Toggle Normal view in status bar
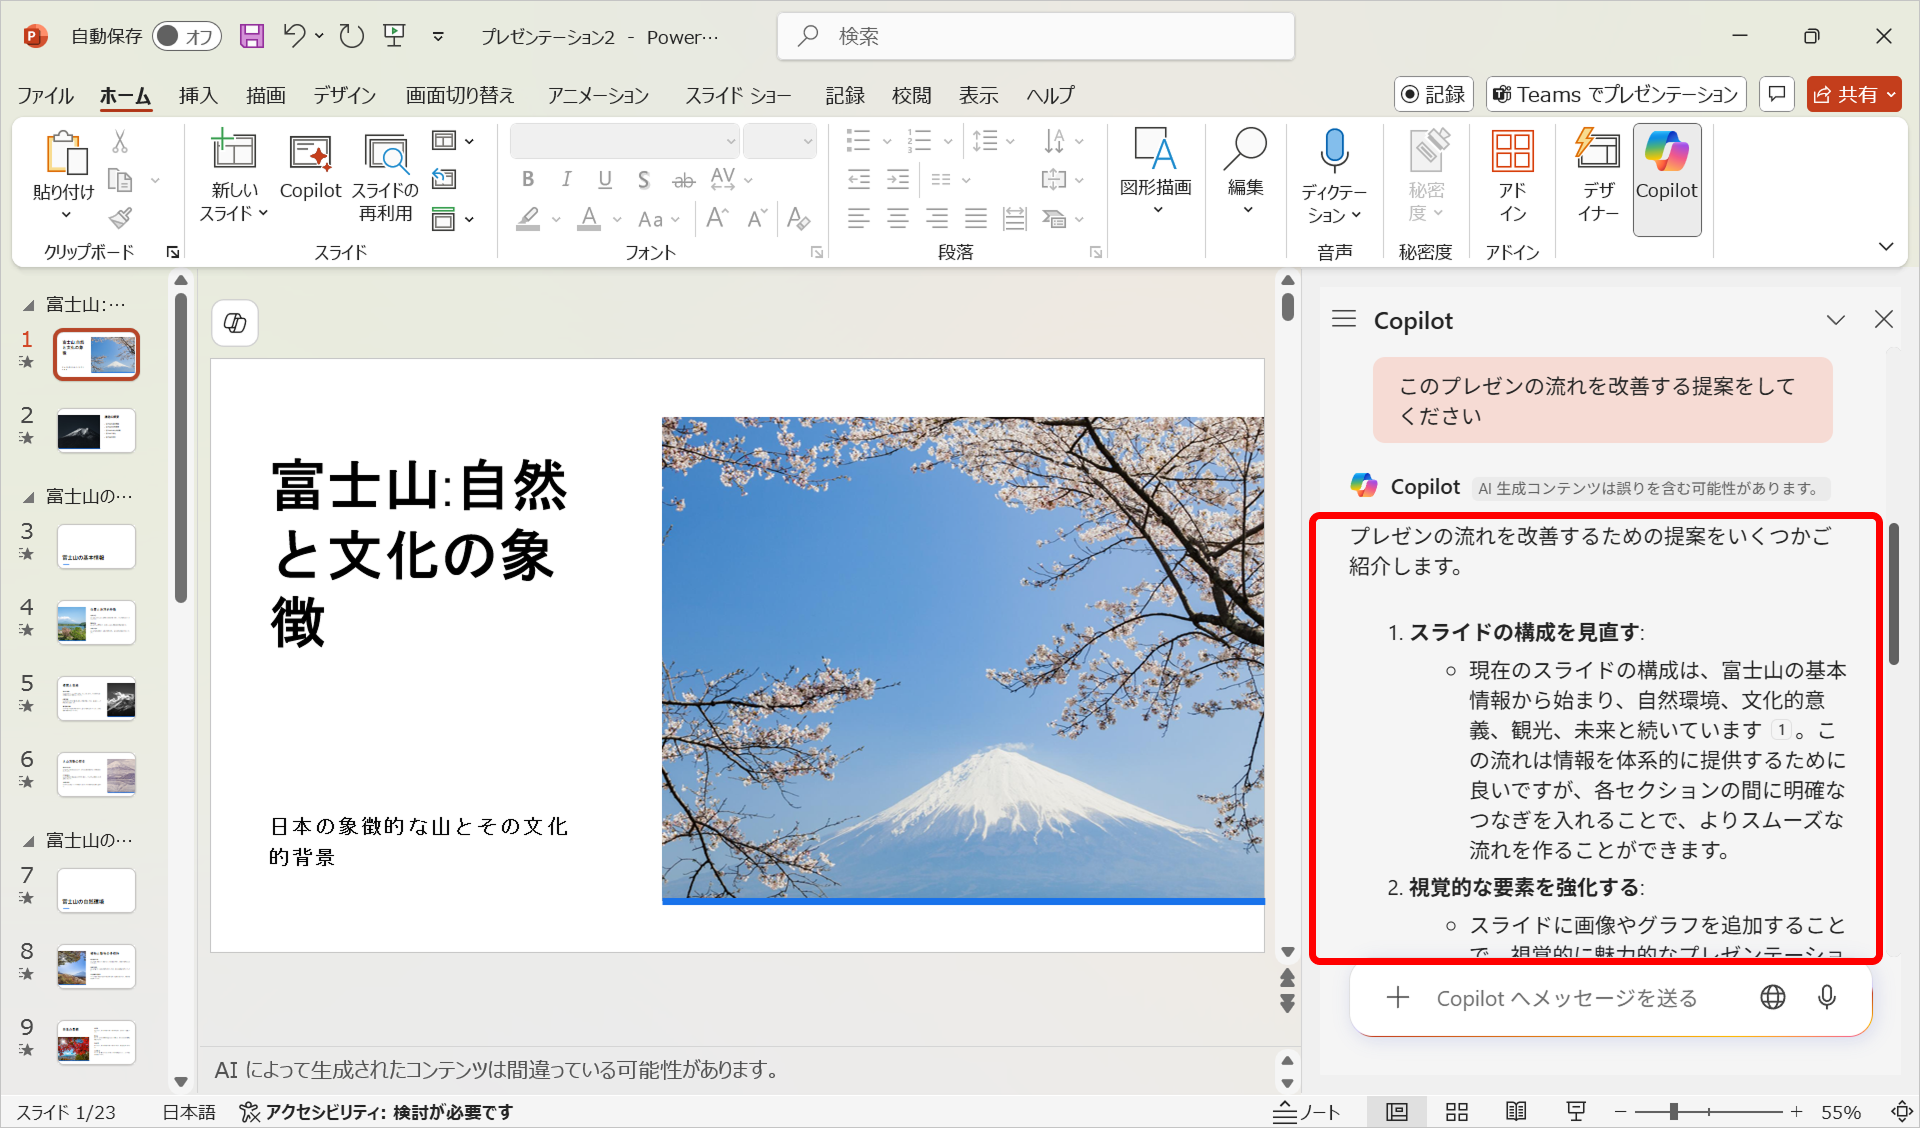The image size is (1920, 1128). 1397,1112
